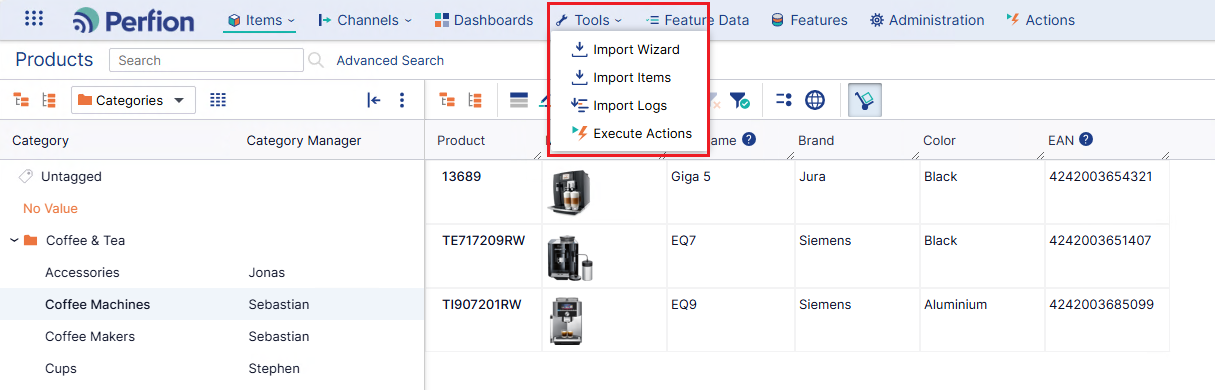This screenshot has width=1215, height=392.
Task: Choose Import Items from Tools menu
Action: 621,77
